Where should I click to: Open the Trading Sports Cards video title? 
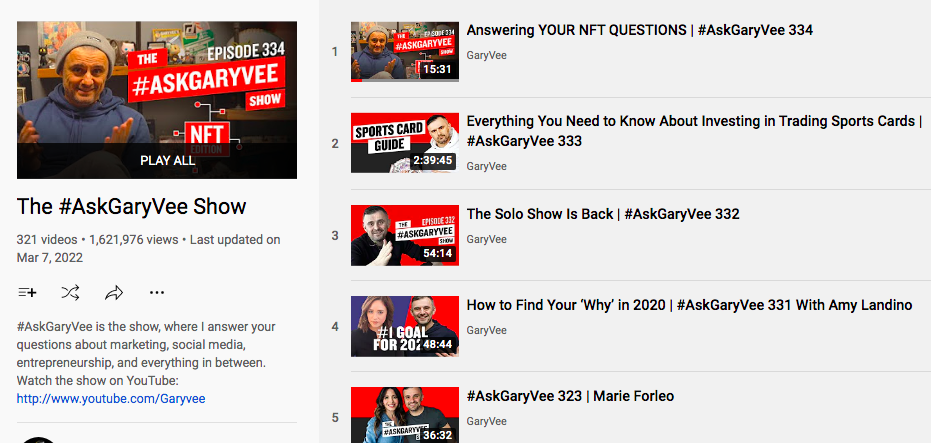point(694,131)
